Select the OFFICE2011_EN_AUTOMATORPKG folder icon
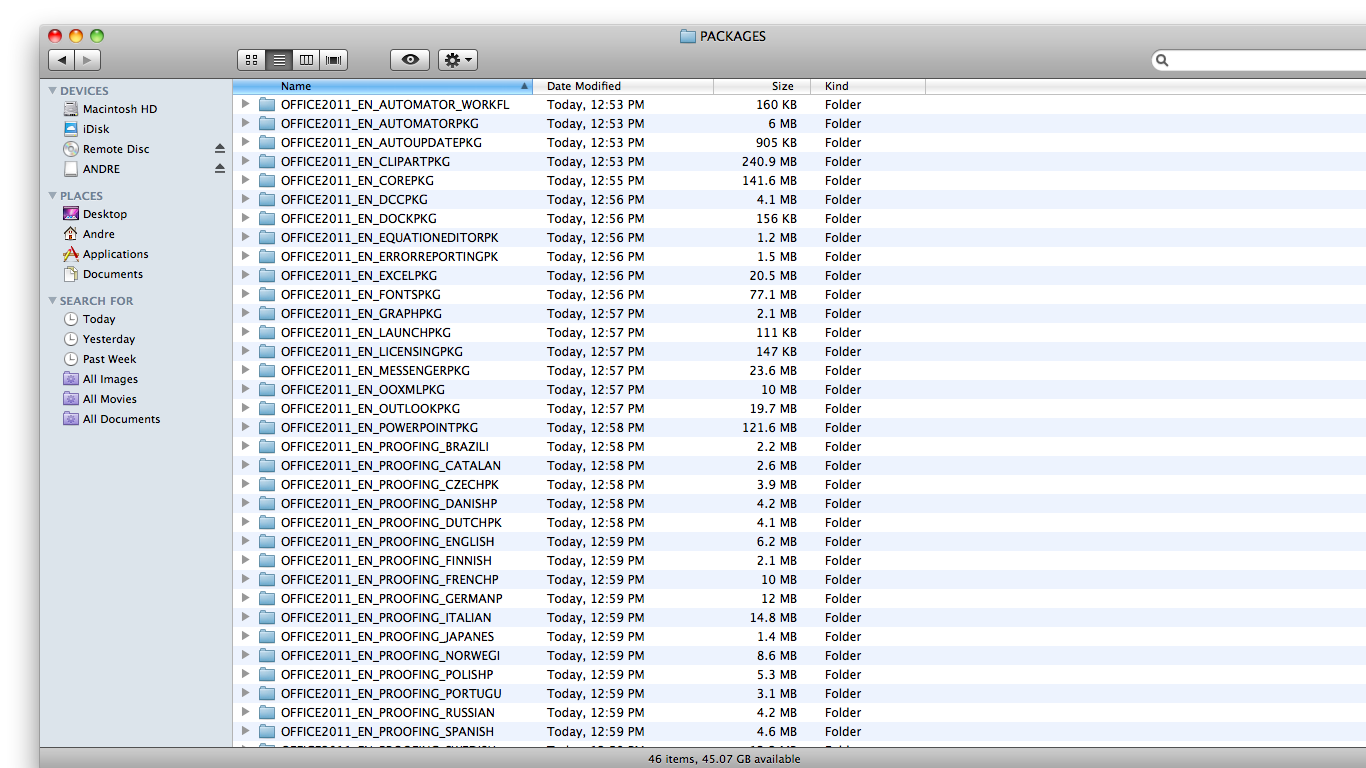1366x768 pixels. (x=267, y=124)
